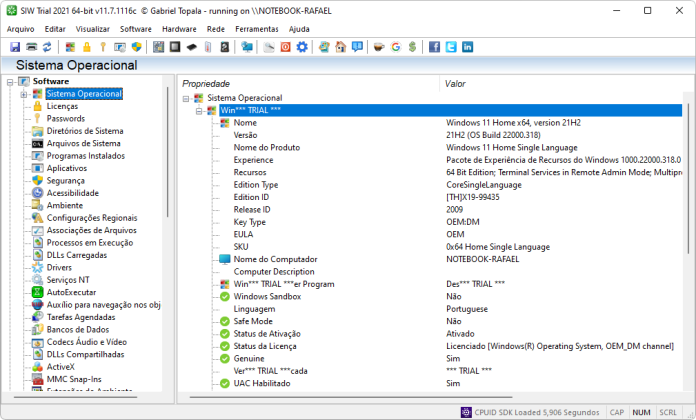
Task: Click the CPUID SDK icon in status bar
Action: 466,412
